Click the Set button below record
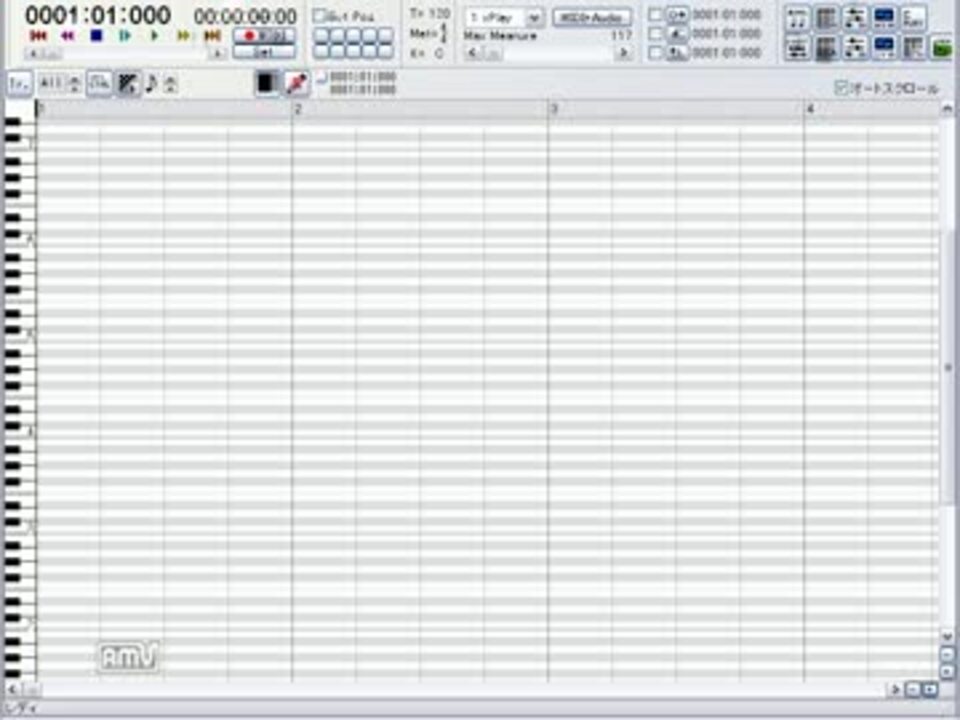The height and width of the screenshot is (720, 960). coord(264,52)
